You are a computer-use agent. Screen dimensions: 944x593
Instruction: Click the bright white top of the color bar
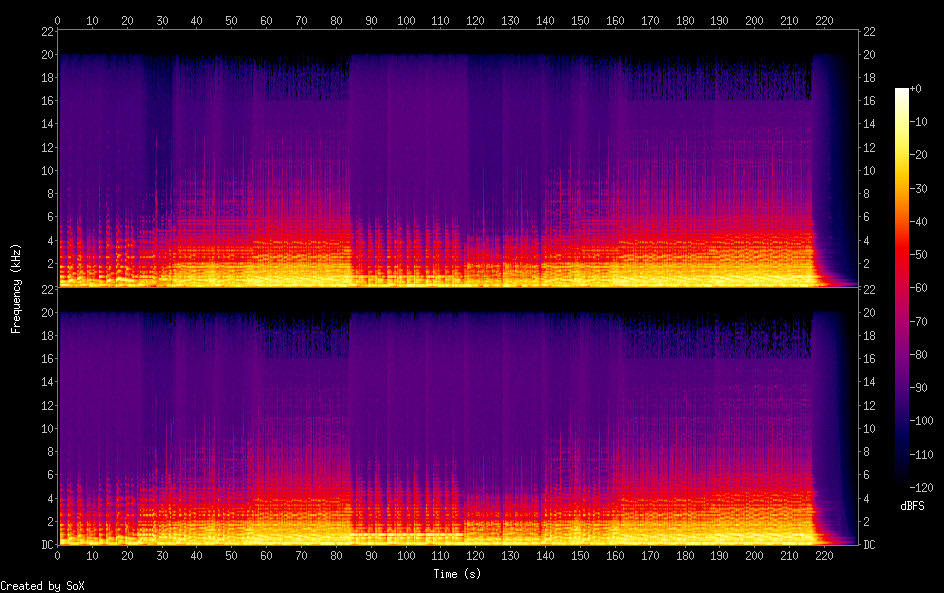click(x=902, y=93)
